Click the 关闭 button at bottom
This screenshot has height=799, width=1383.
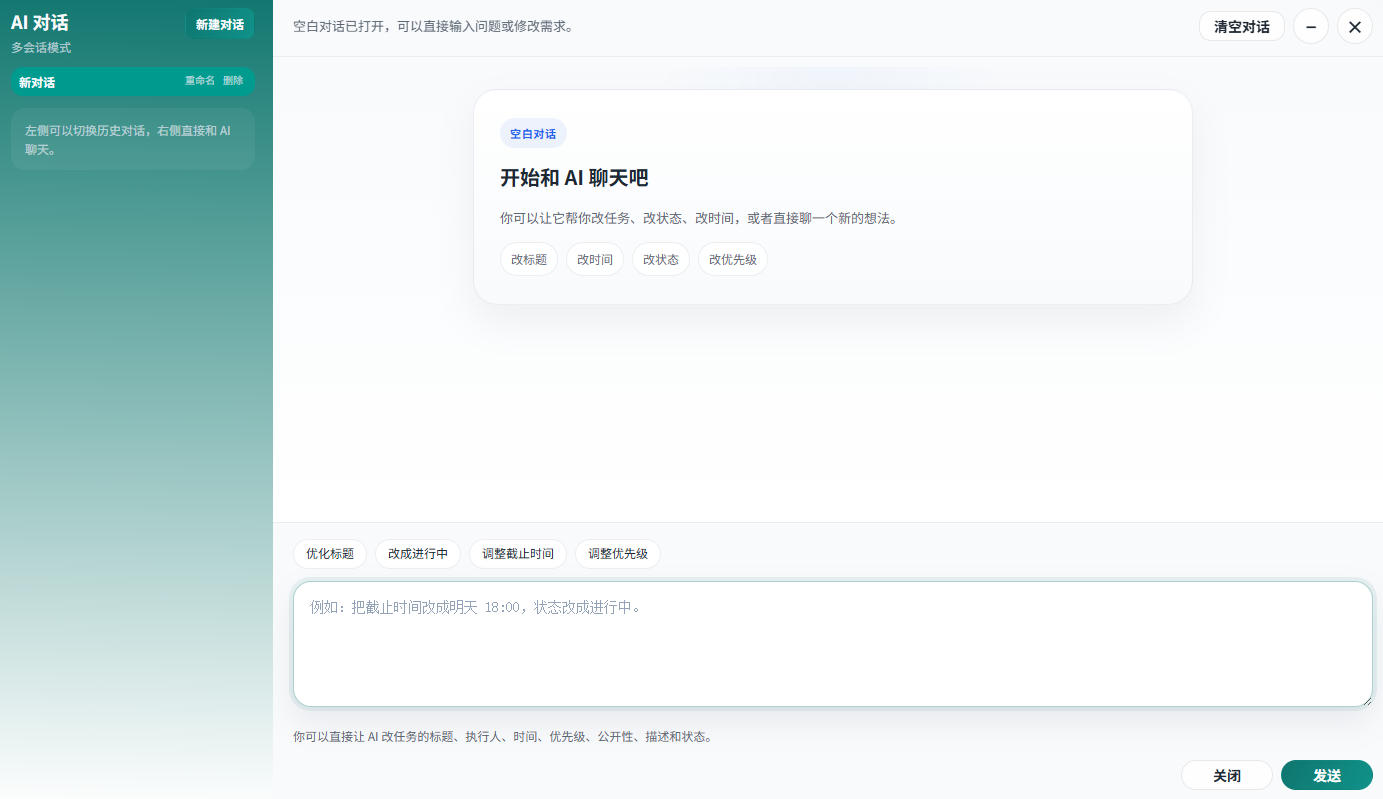click(1226, 775)
